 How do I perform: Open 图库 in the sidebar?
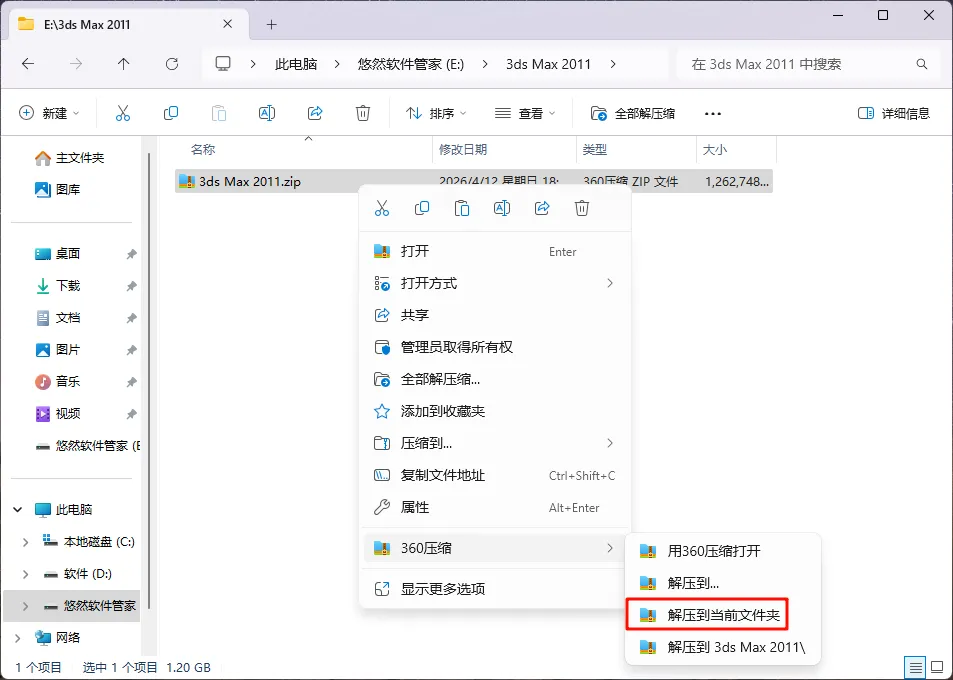pos(58,189)
